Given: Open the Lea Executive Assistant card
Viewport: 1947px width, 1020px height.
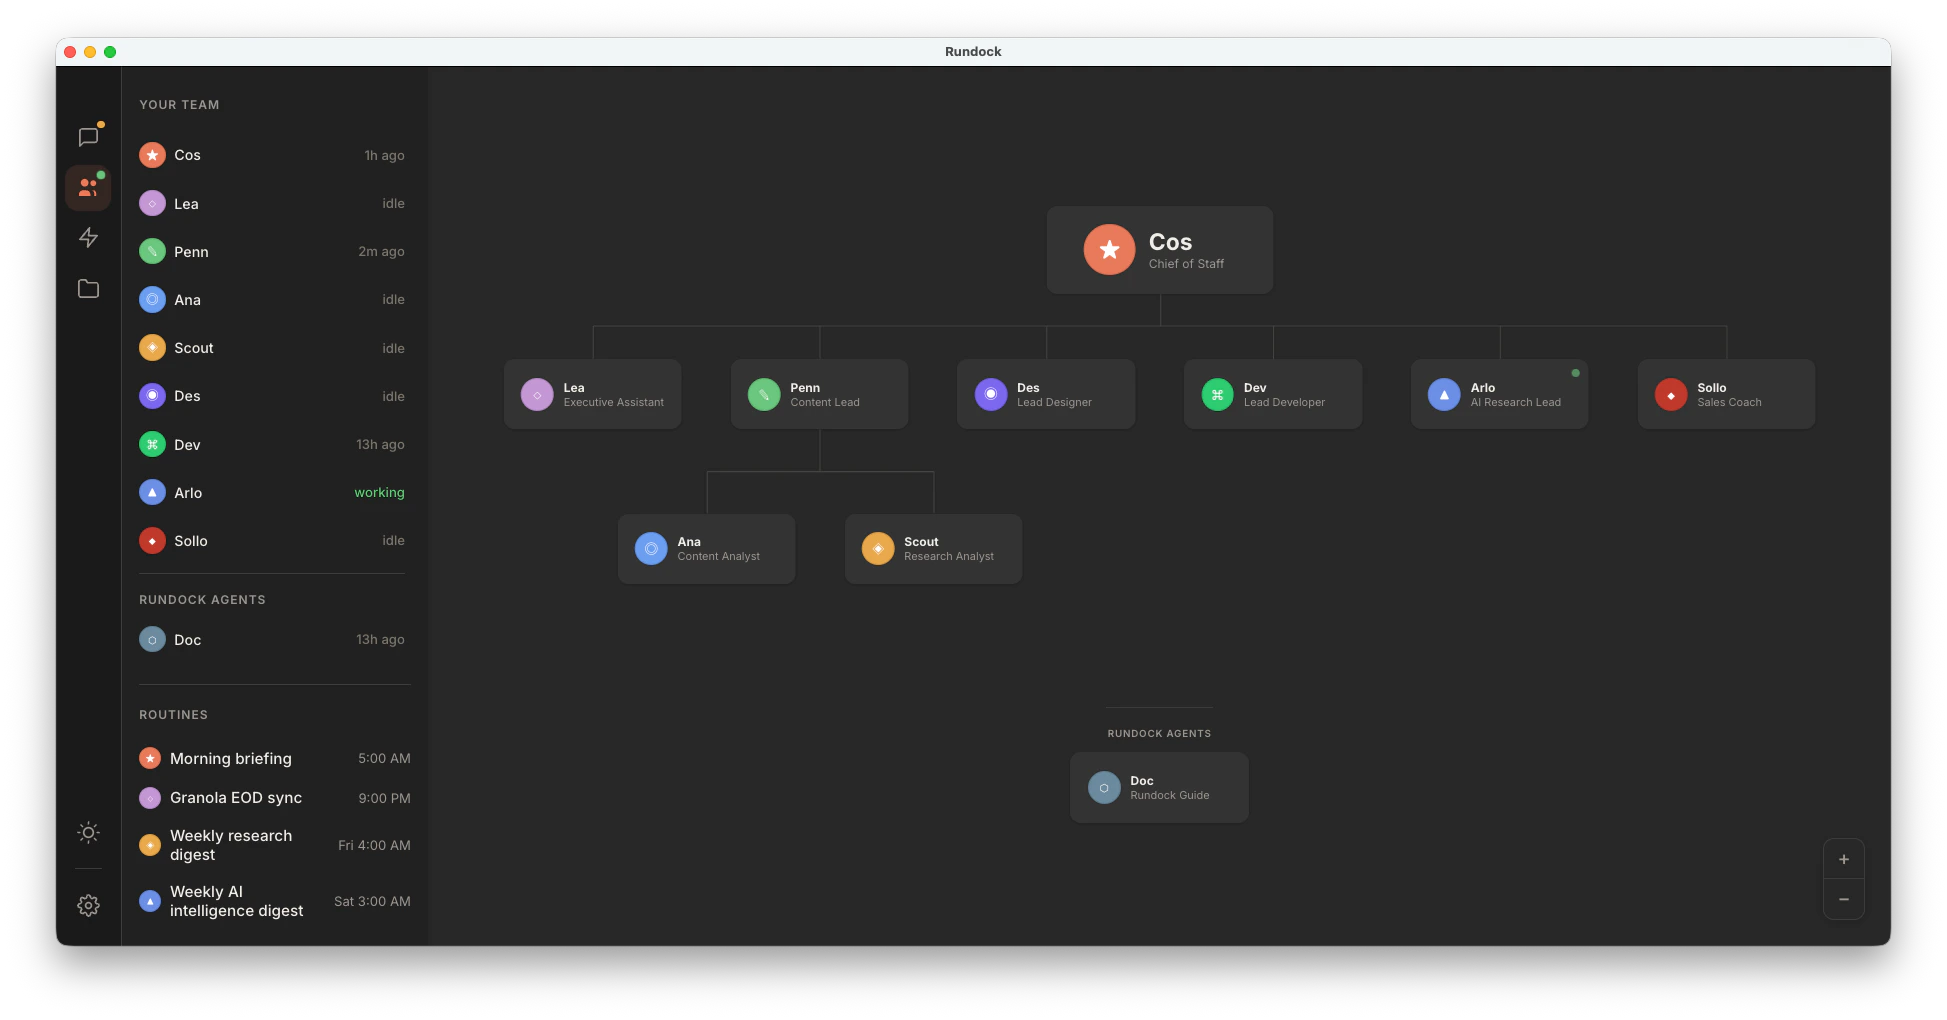Looking at the screenshot, I should click(592, 394).
